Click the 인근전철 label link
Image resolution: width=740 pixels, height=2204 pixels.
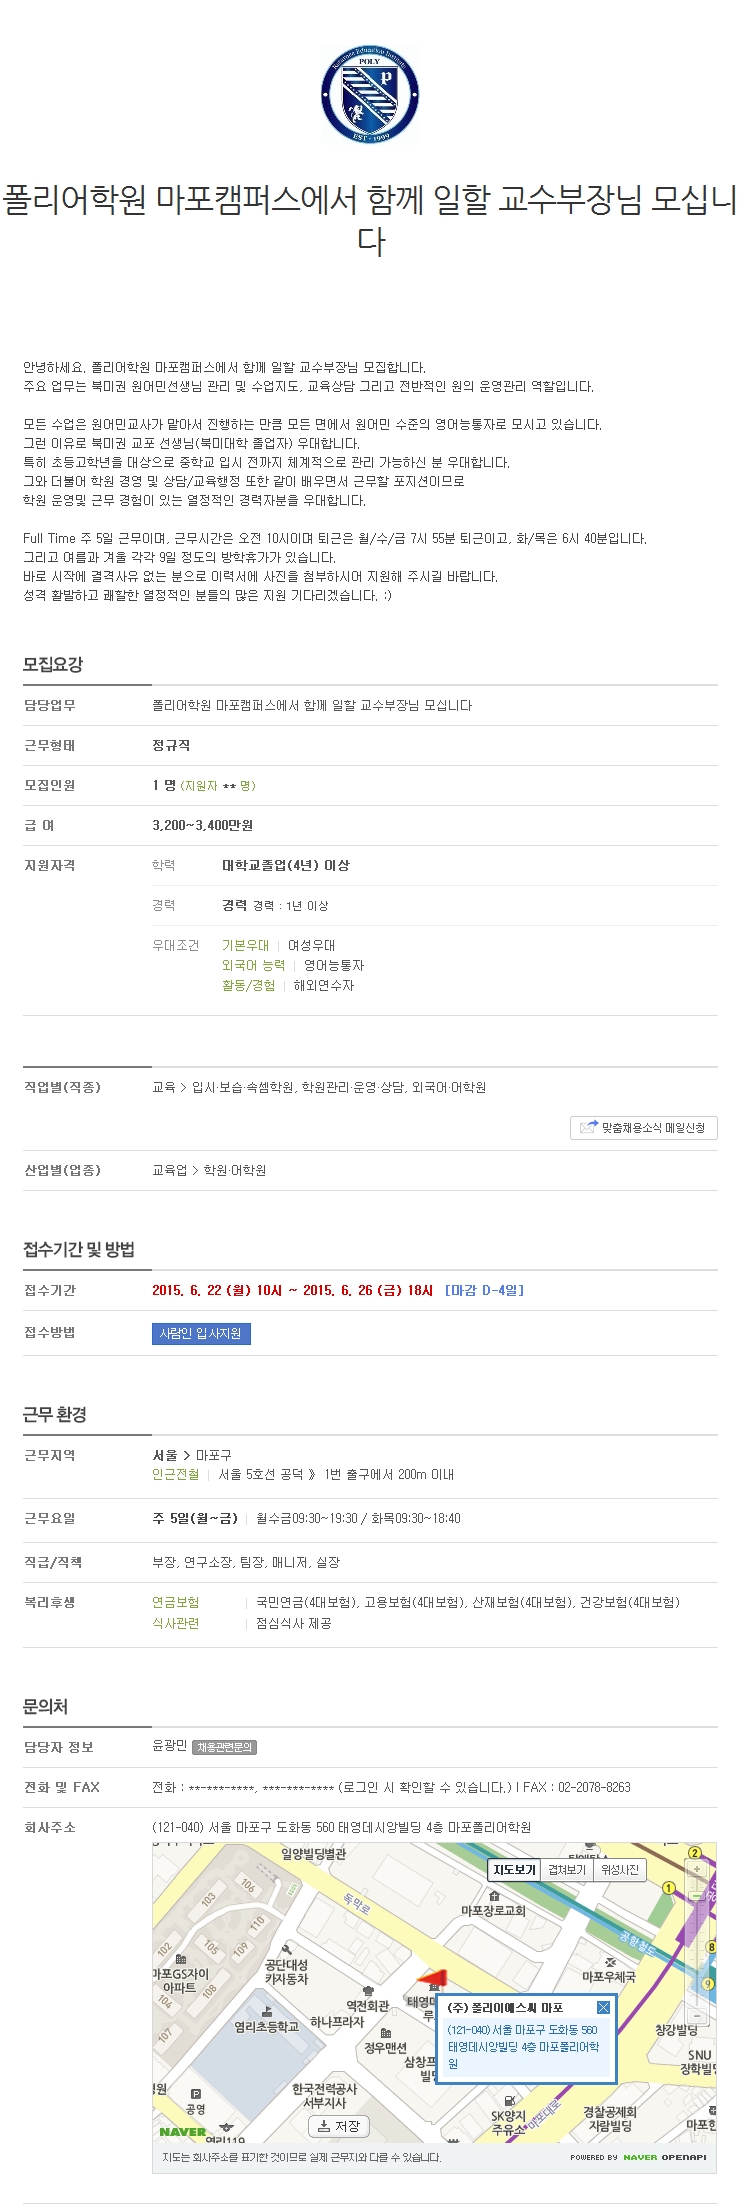(175, 1474)
